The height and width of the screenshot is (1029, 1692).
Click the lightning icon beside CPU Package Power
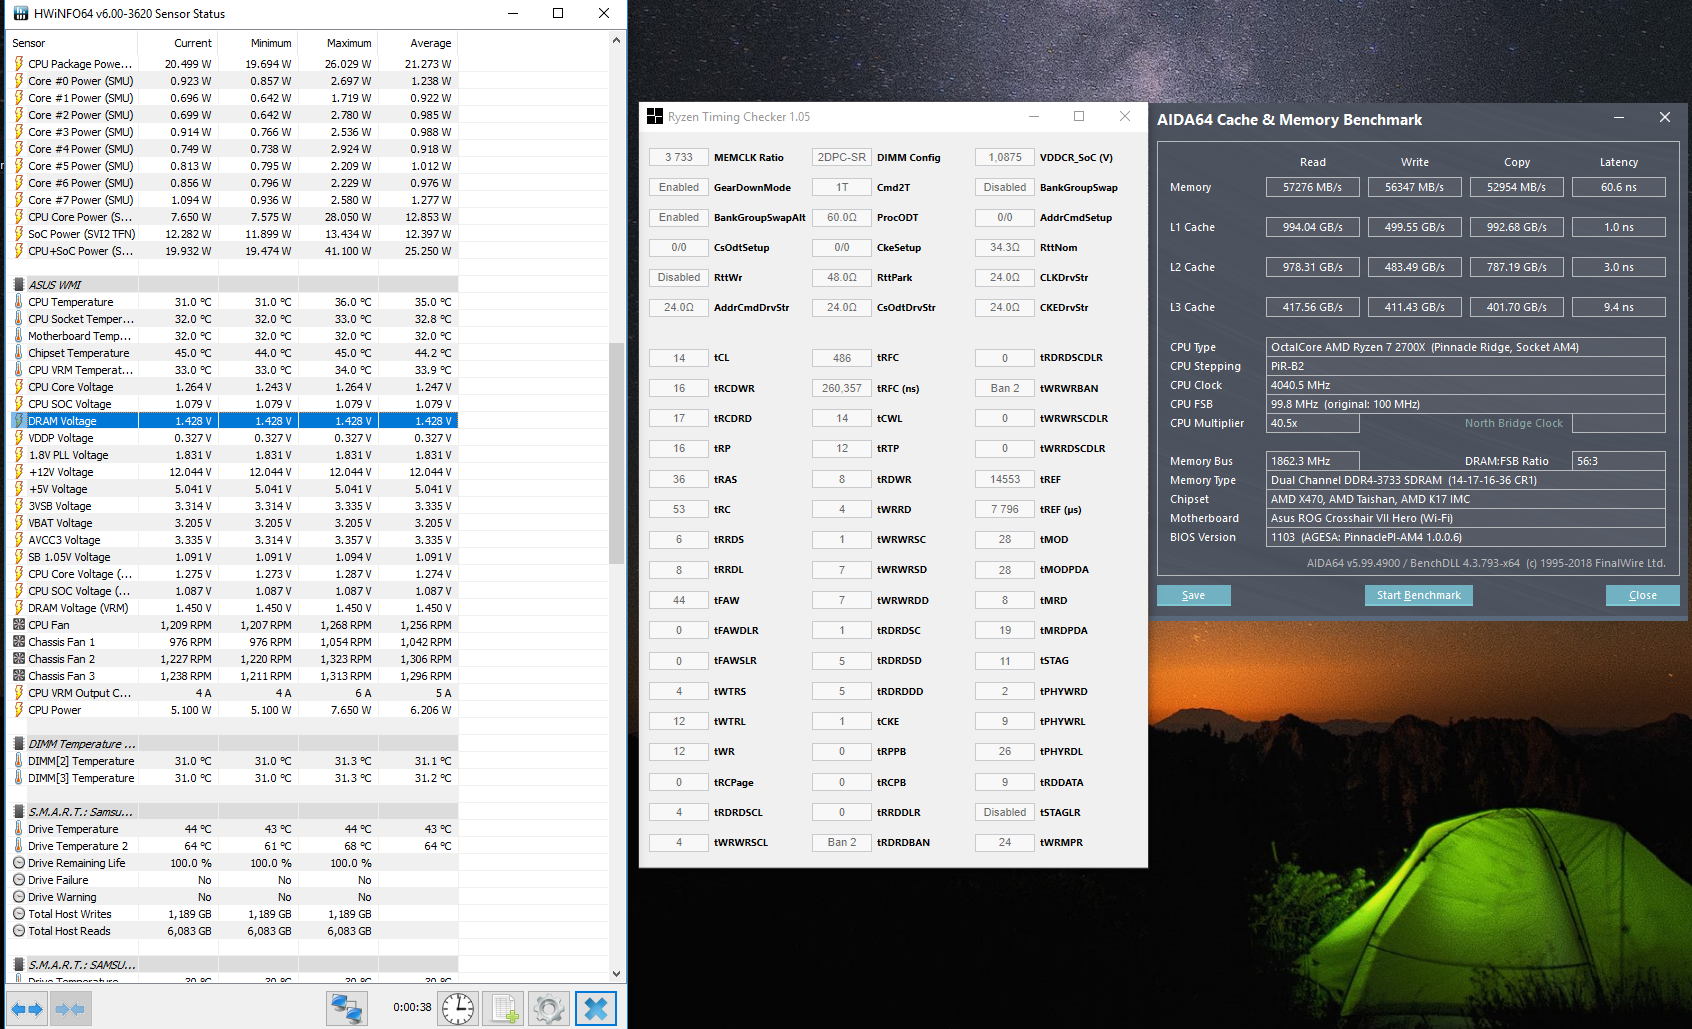pyautogui.click(x=19, y=64)
